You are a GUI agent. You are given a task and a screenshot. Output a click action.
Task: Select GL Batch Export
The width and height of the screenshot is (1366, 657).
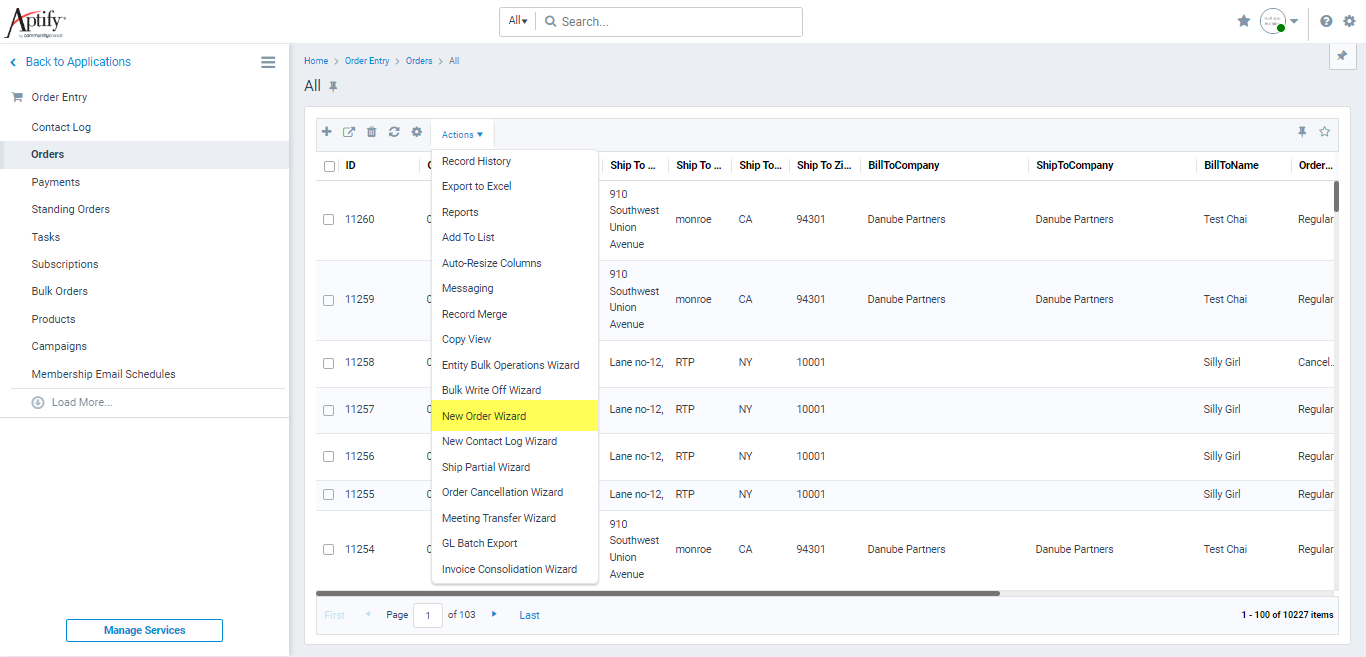480,543
